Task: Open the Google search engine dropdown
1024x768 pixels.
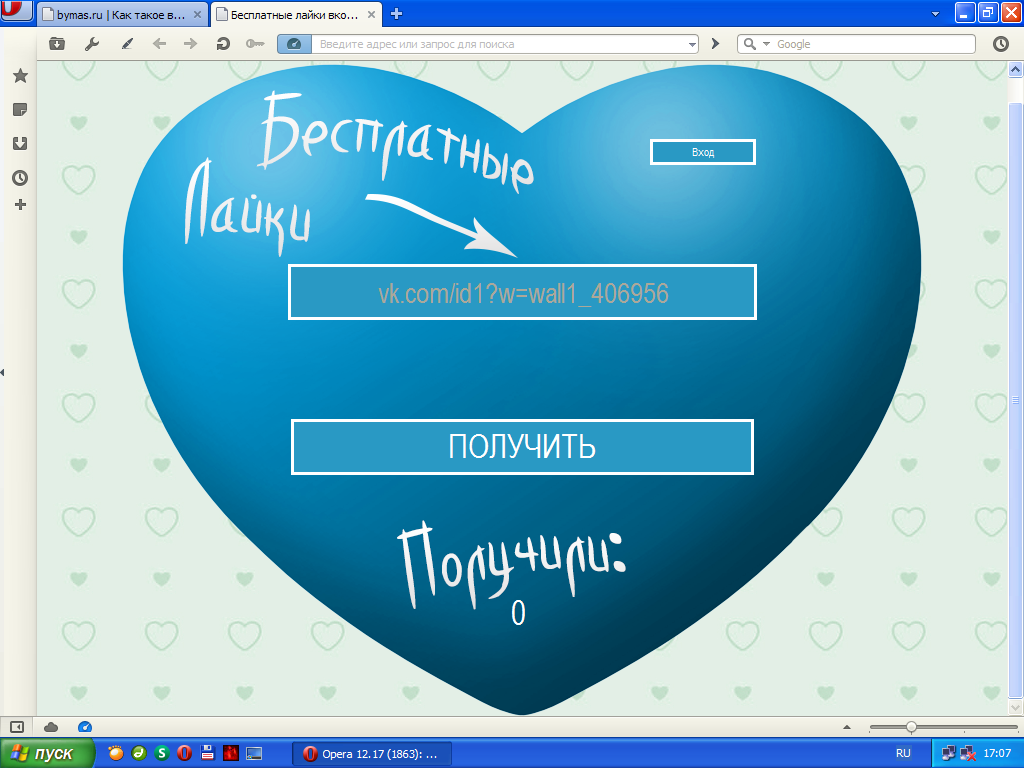Action: 767,44
